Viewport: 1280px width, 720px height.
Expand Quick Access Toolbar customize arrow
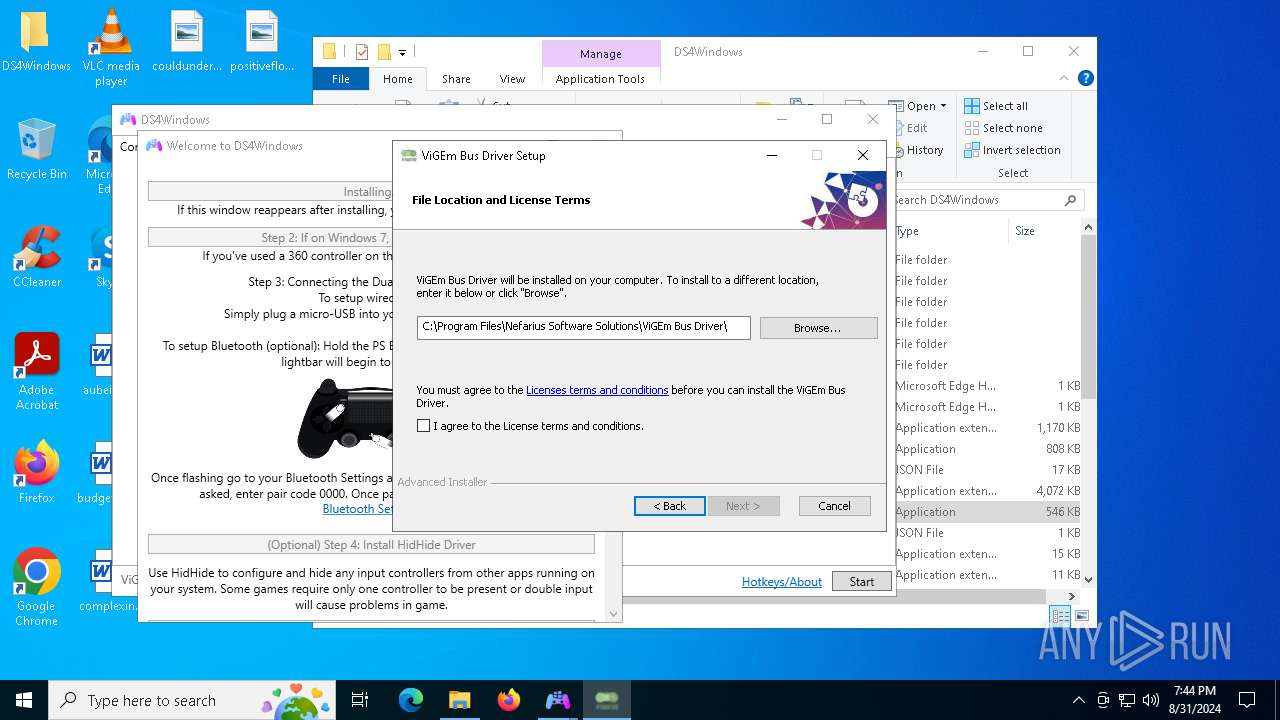(402, 52)
